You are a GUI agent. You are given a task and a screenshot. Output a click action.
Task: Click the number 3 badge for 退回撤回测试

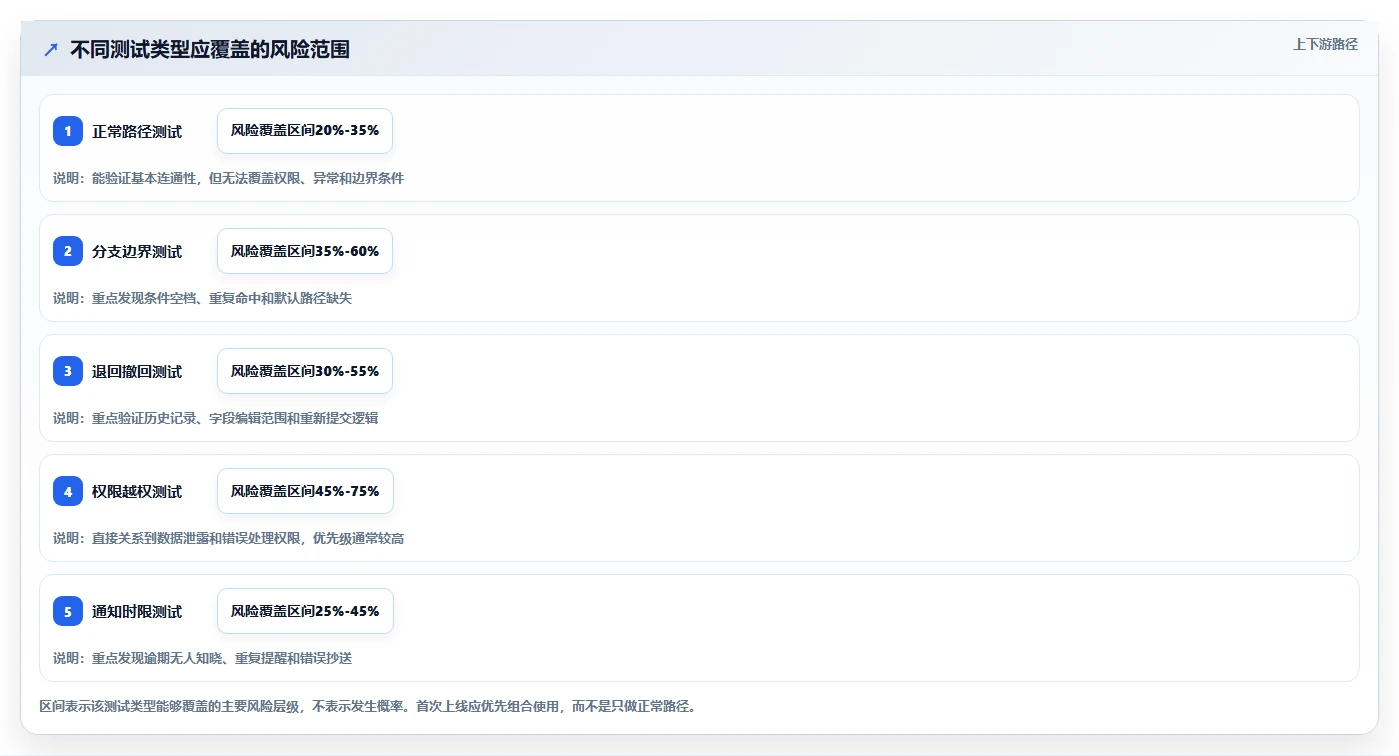pos(68,371)
